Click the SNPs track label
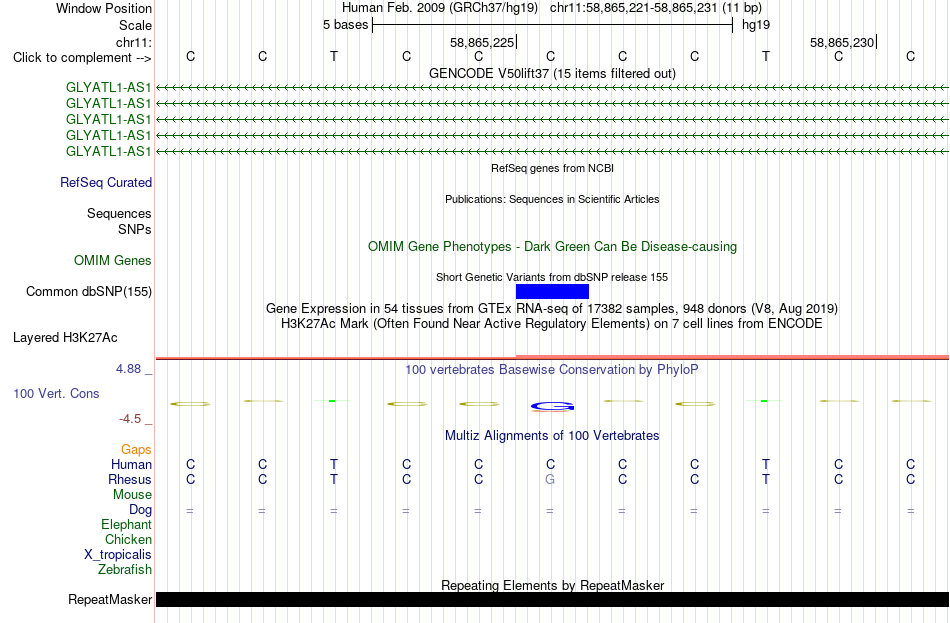 pyautogui.click(x=135, y=230)
